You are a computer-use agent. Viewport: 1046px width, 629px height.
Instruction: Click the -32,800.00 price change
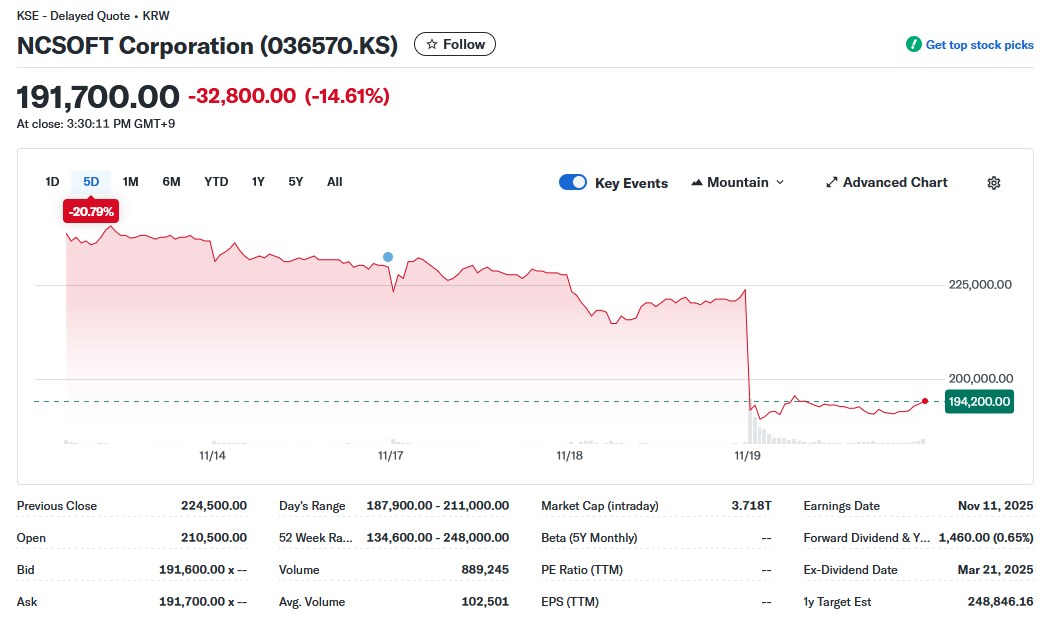pyautogui.click(x=242, y=96)
